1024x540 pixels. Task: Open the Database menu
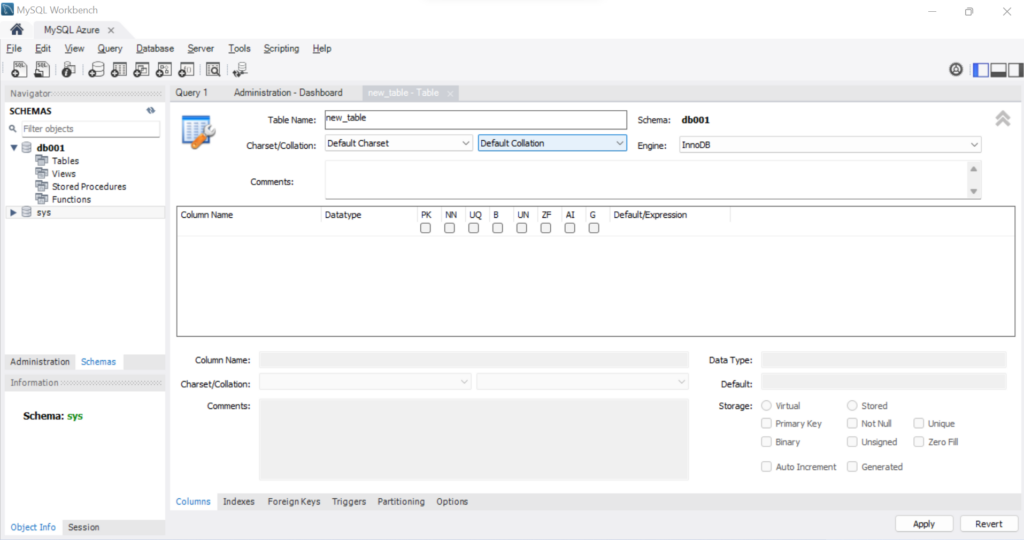click(155, 48)
